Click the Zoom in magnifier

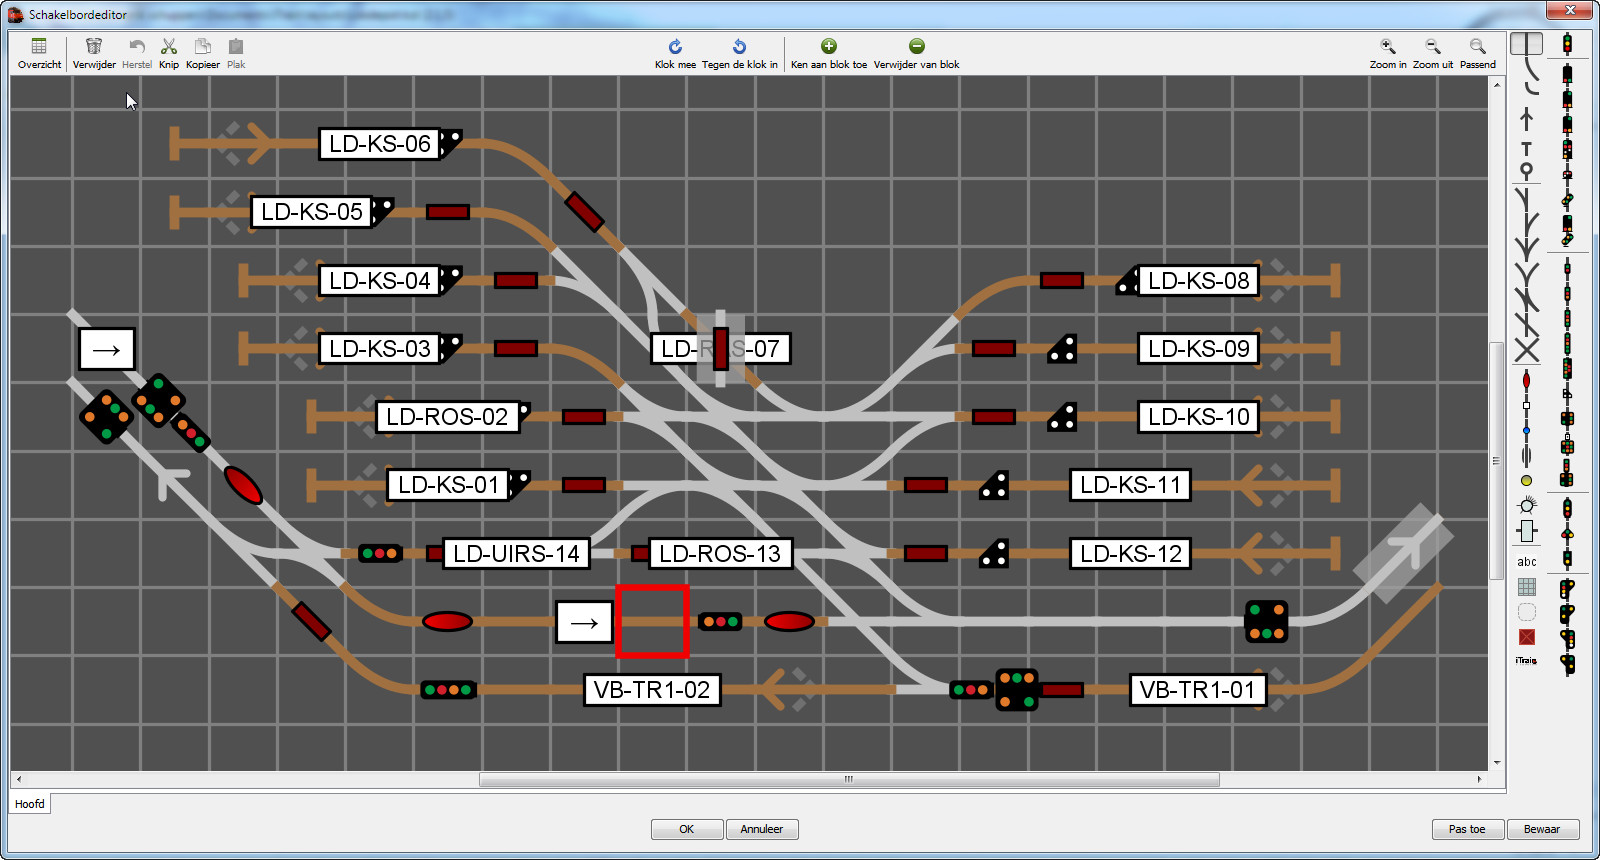point(1388,53)
